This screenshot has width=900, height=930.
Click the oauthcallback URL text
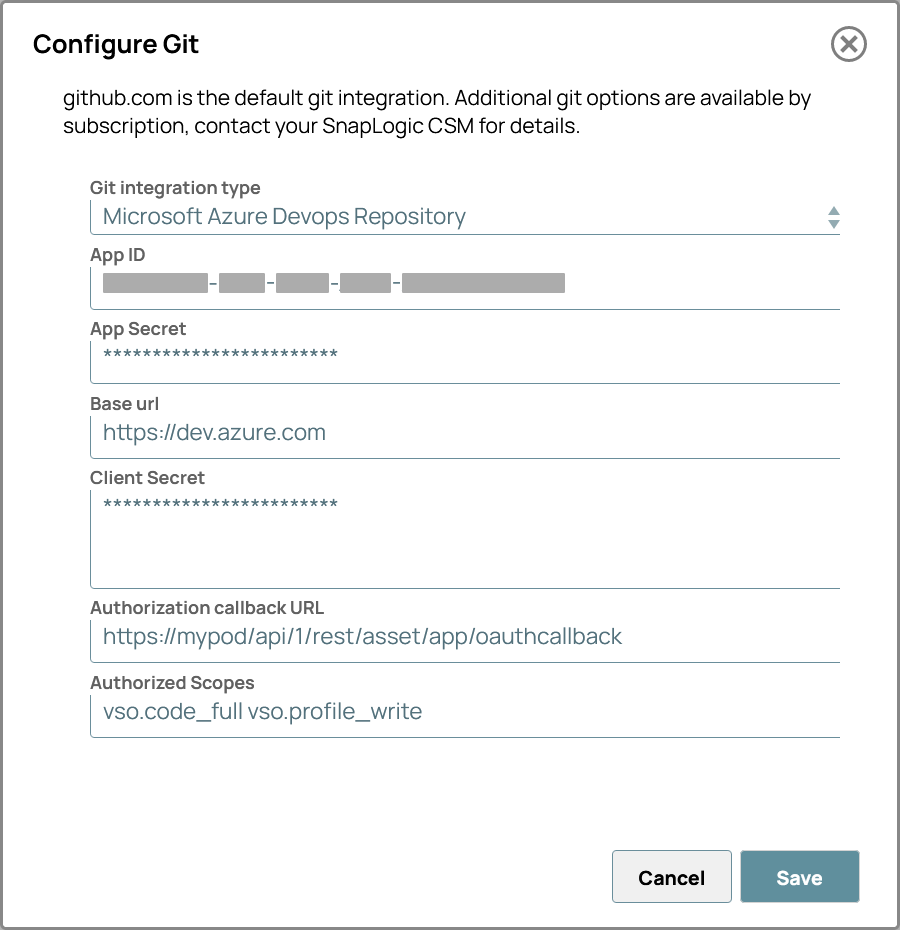pos(361,636)
